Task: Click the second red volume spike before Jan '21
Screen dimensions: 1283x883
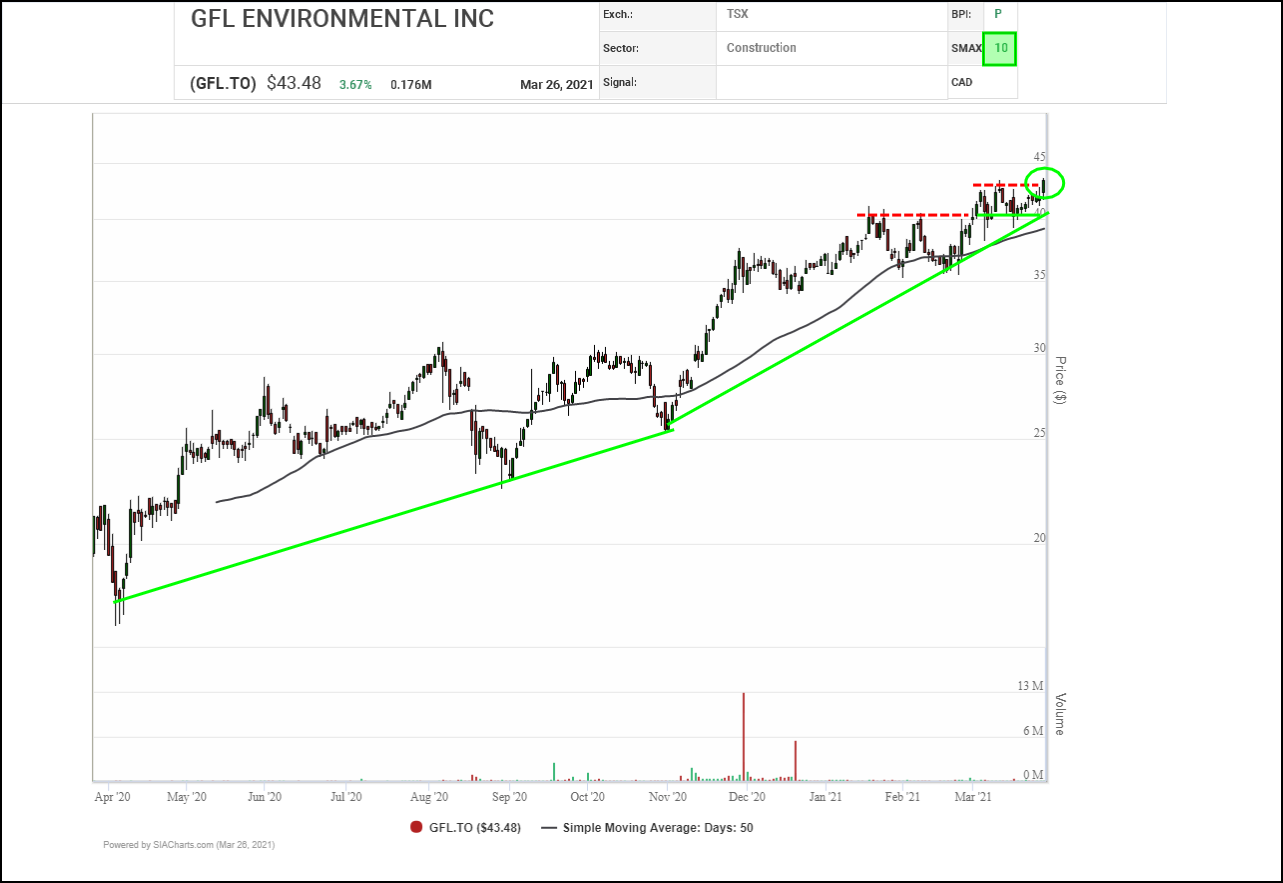Action: coord(795,760)
